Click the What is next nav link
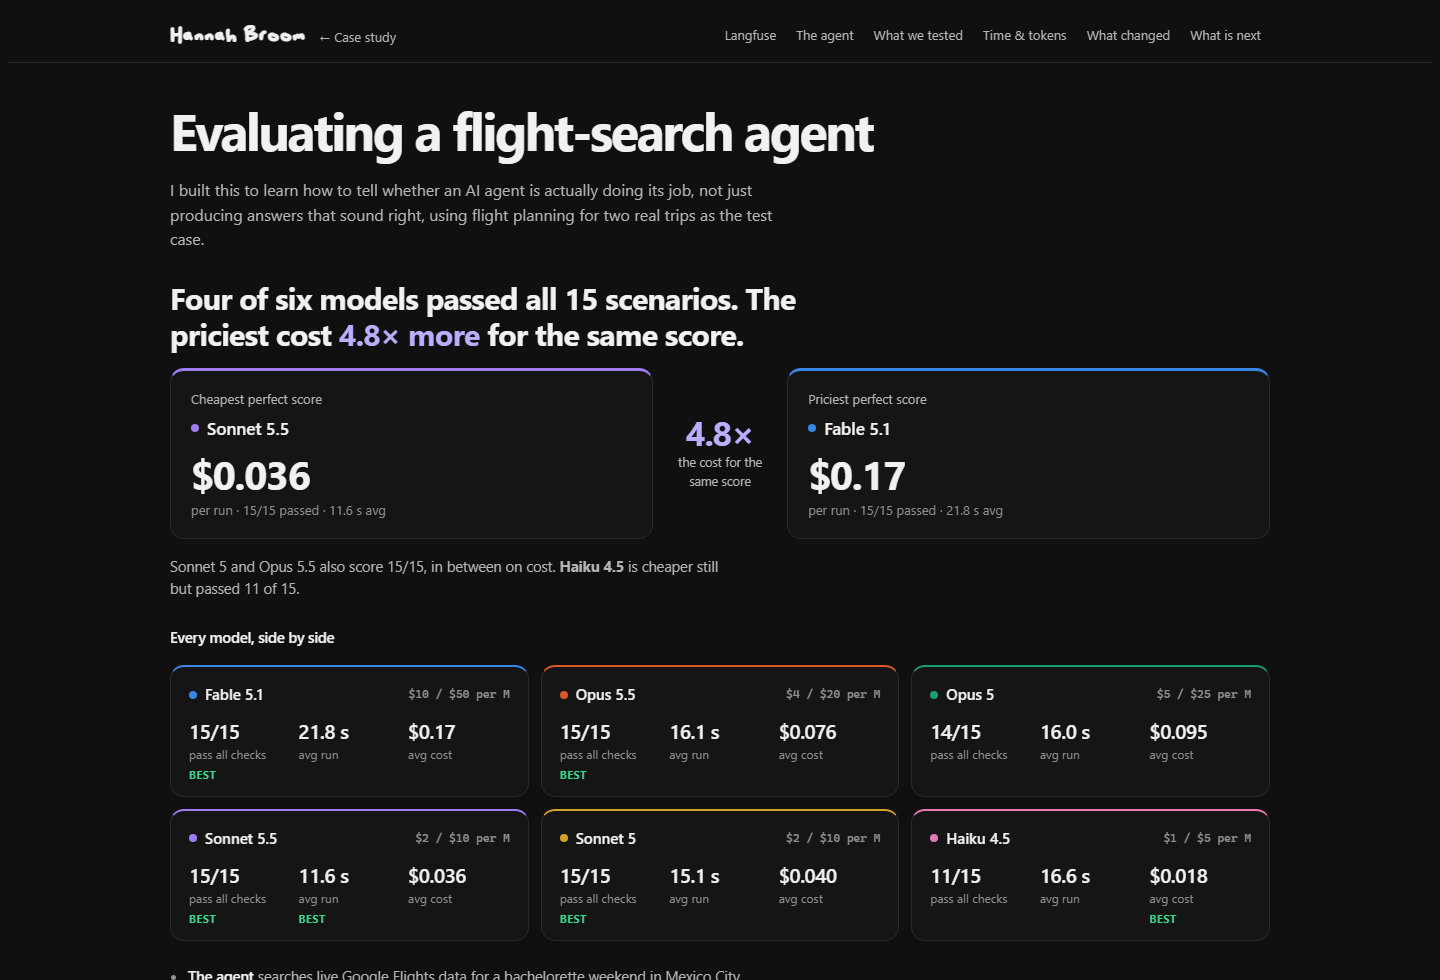1440x980 pixels. (x=1225, y=36)
